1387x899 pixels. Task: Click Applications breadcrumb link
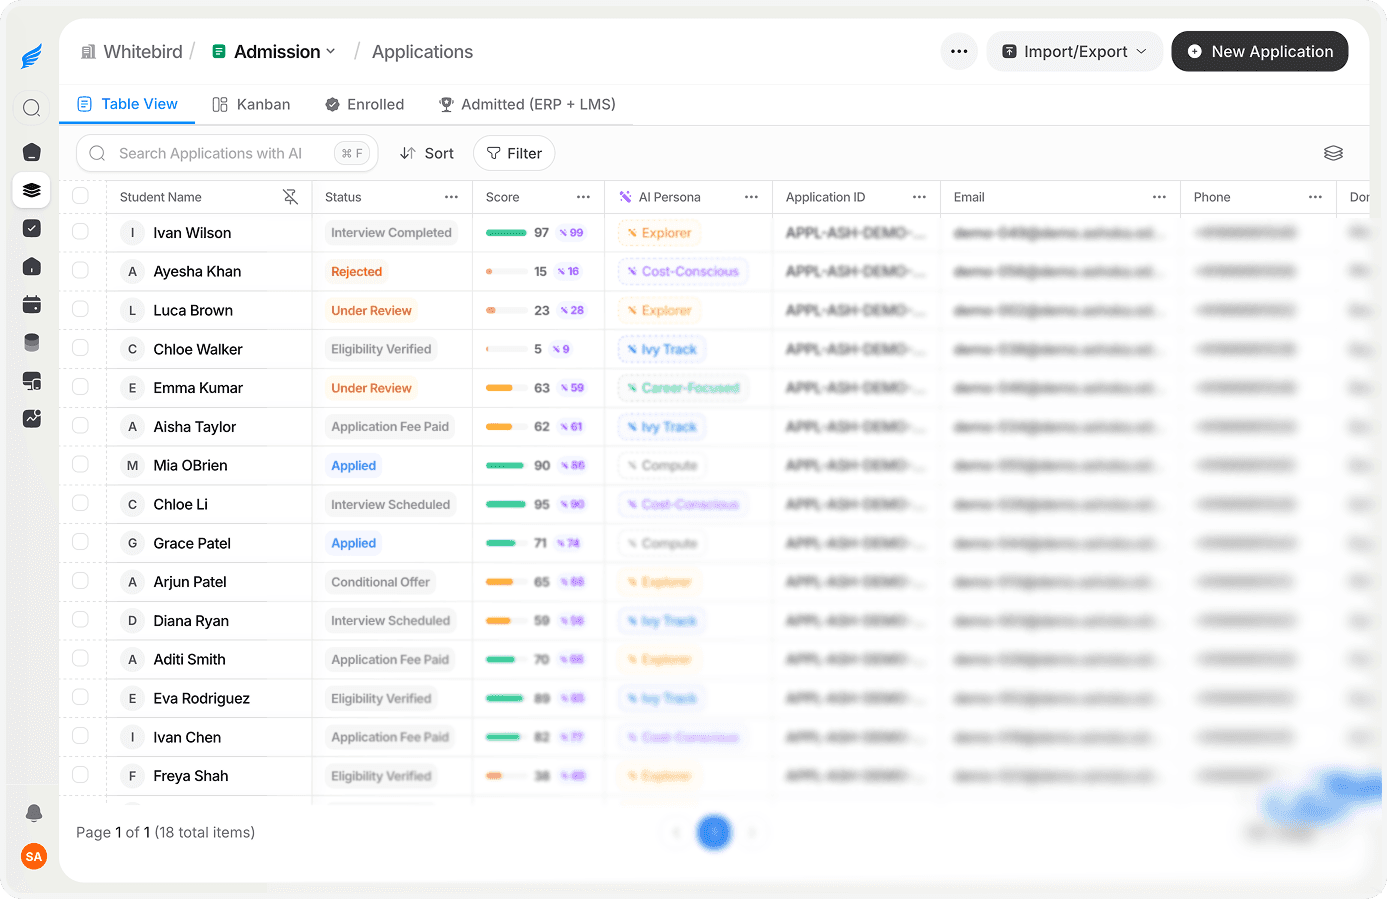(422, 51)
